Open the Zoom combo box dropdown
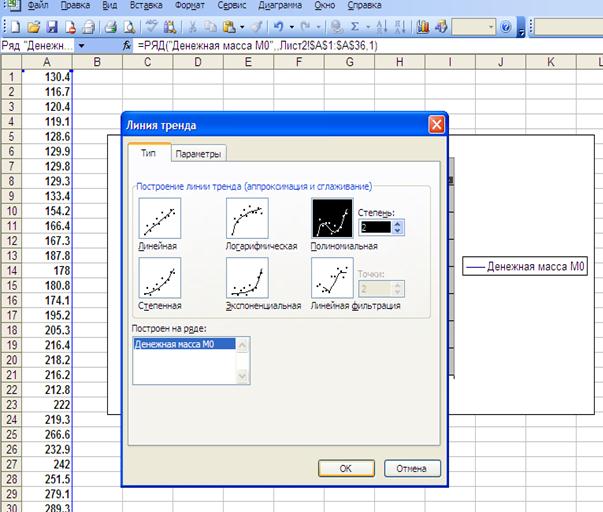The image size is (603, 512). point(491,27)
